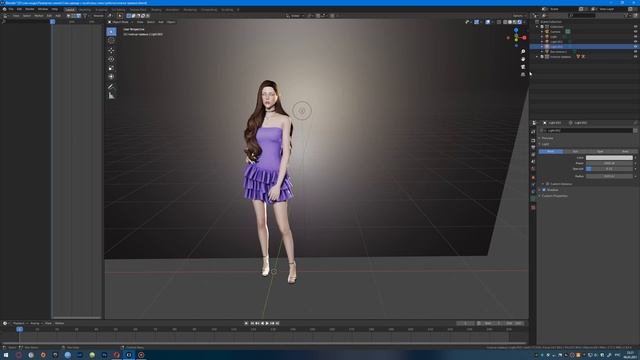Open the orange Object properties tab icon
The width and height of the screenshot is (640, 360).
point(533,178)
